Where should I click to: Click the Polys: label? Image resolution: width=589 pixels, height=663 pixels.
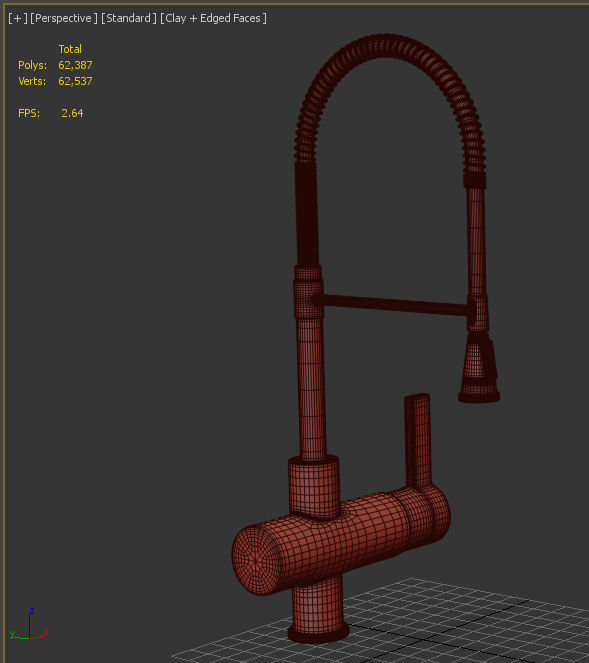(x=33, y=65)
